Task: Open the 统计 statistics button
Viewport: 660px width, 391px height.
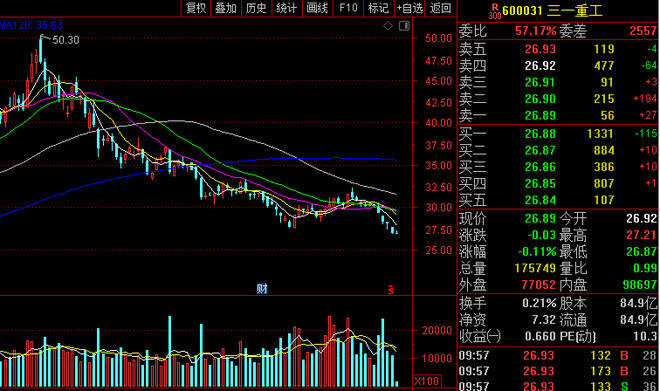Action: tap(286, 8)
